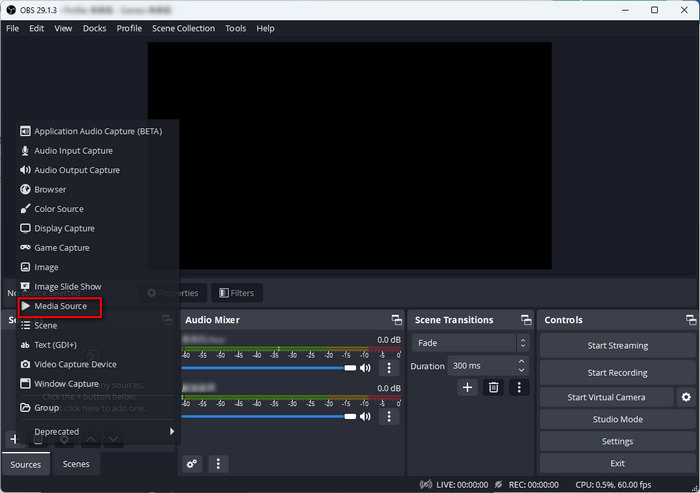Choose Media Source from the add menu
The width and height of the screenshot is (700, 493).
(60, 306)
